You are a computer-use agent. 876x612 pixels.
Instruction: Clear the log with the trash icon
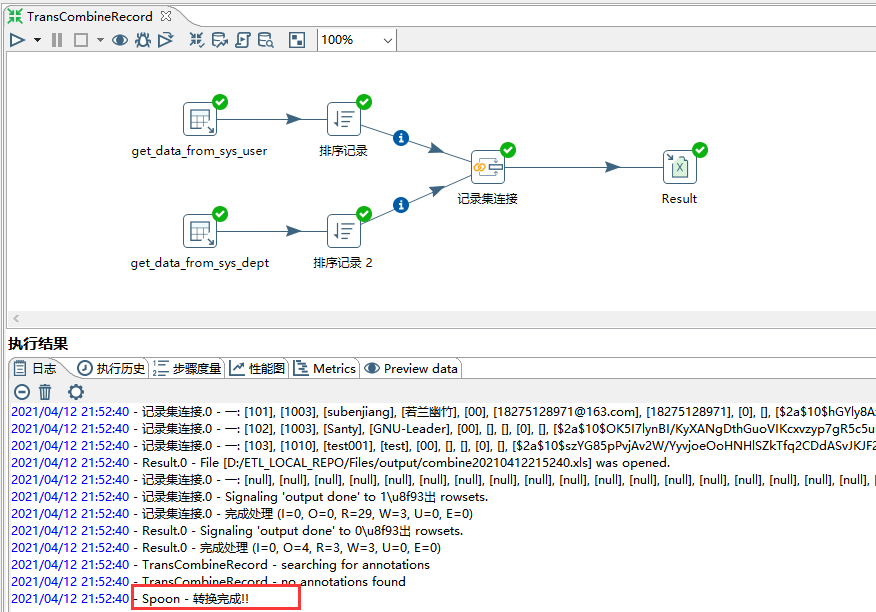[46, 392]
